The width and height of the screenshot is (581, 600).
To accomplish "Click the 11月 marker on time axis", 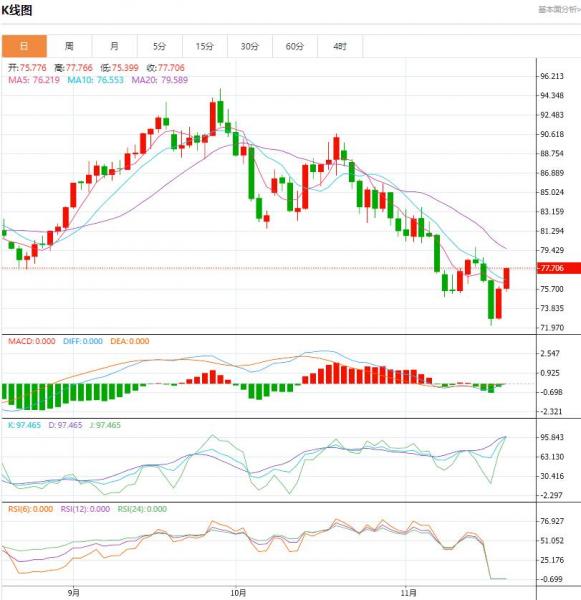I will (x=408, y=593).
